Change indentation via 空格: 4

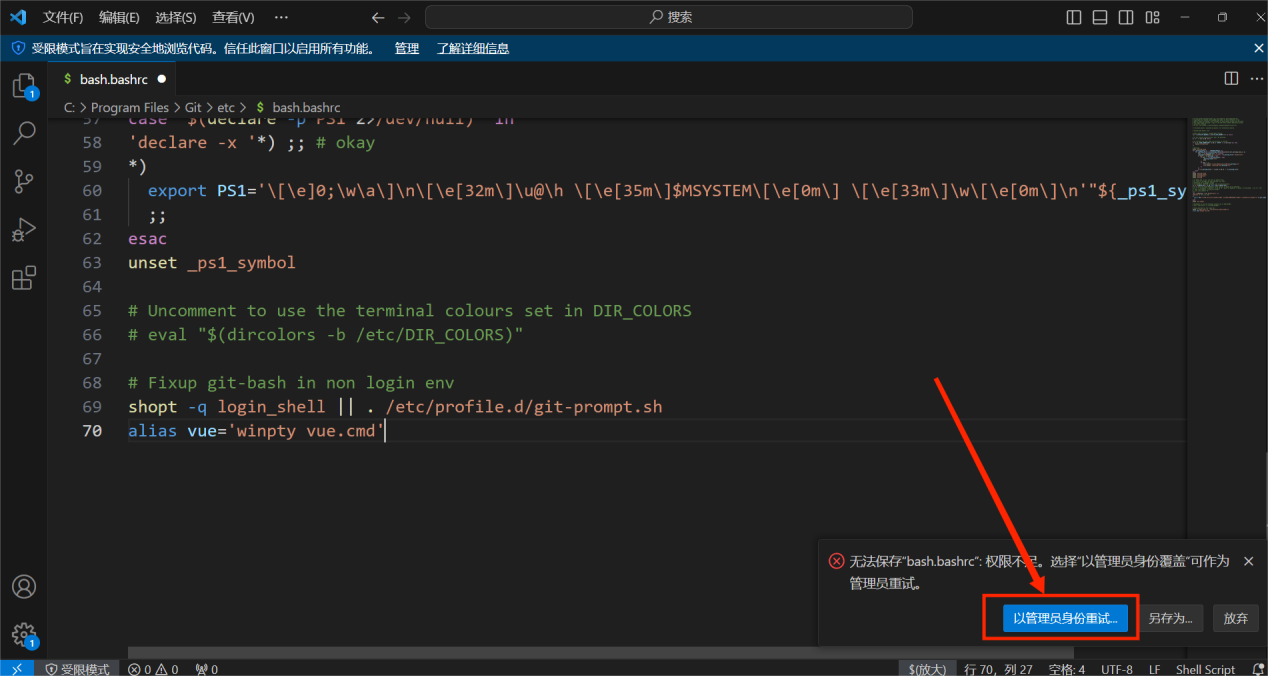pyautogui.click(x=1067, y=669)
